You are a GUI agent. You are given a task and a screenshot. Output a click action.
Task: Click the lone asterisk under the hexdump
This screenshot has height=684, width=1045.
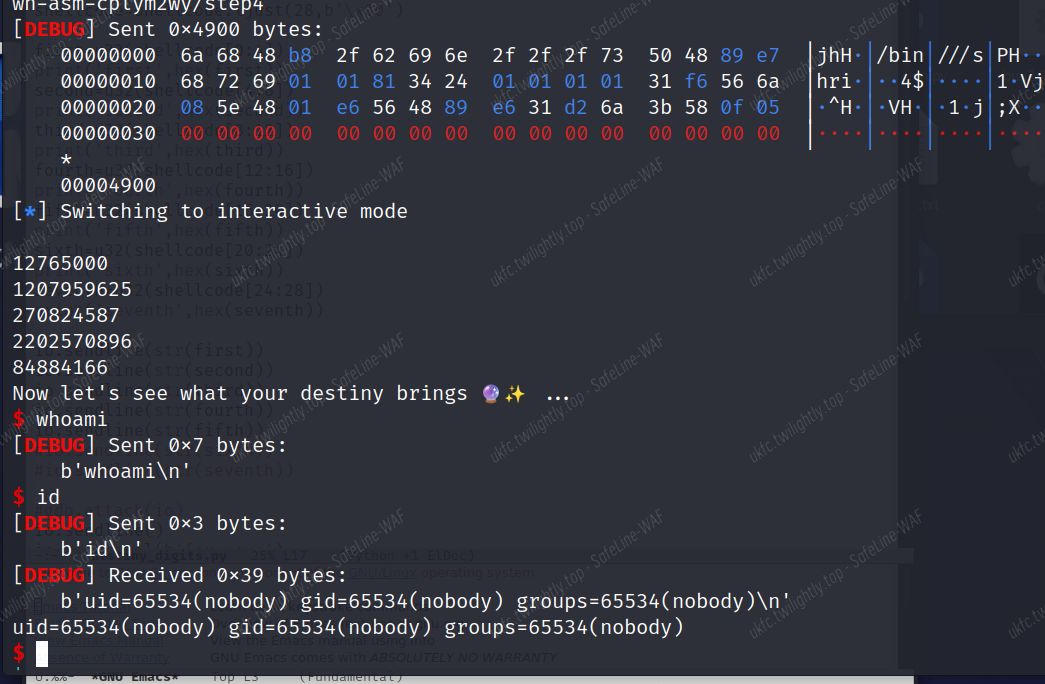[66, 159]
